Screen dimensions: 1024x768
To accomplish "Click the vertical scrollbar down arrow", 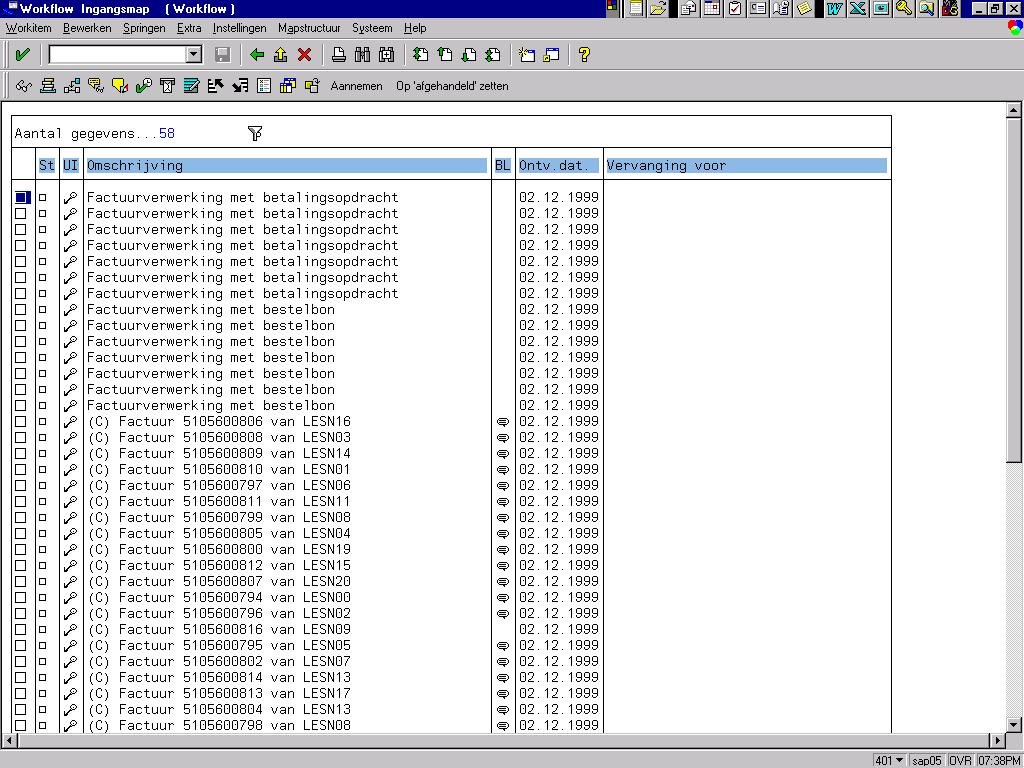I will point(1014,724).
